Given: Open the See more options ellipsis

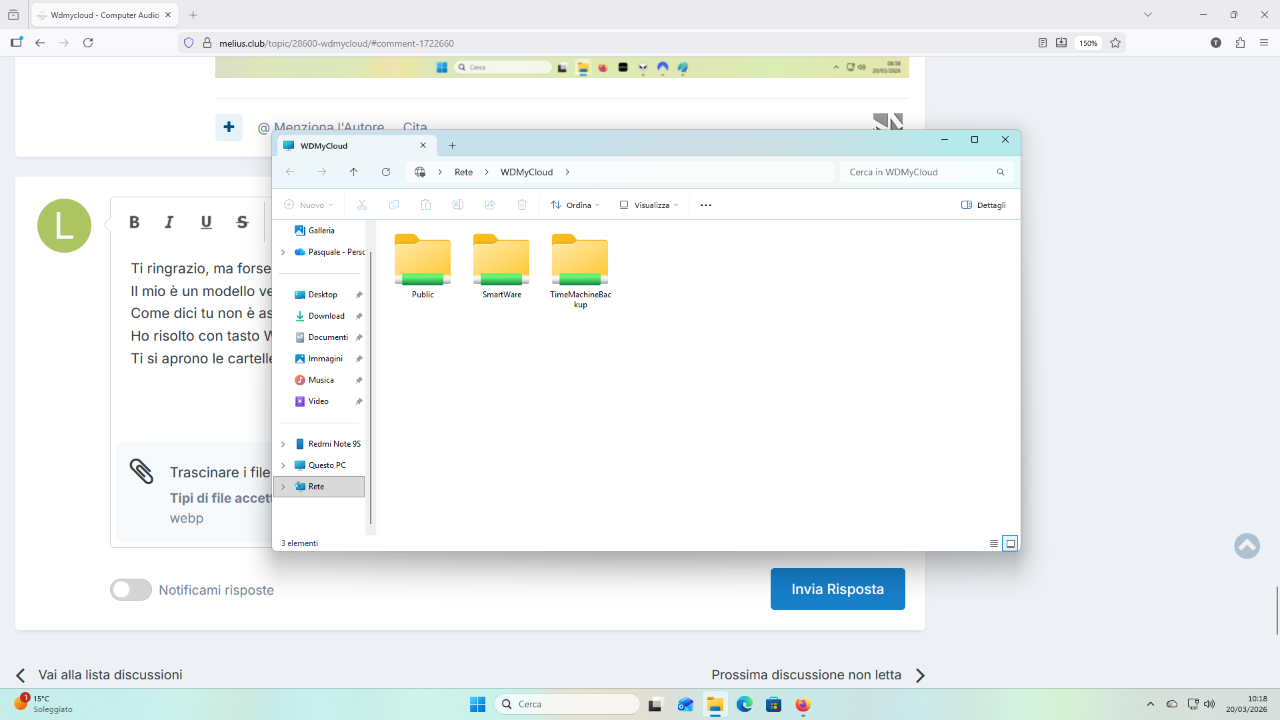Looking at the screenshot, I should coord(706,205).
